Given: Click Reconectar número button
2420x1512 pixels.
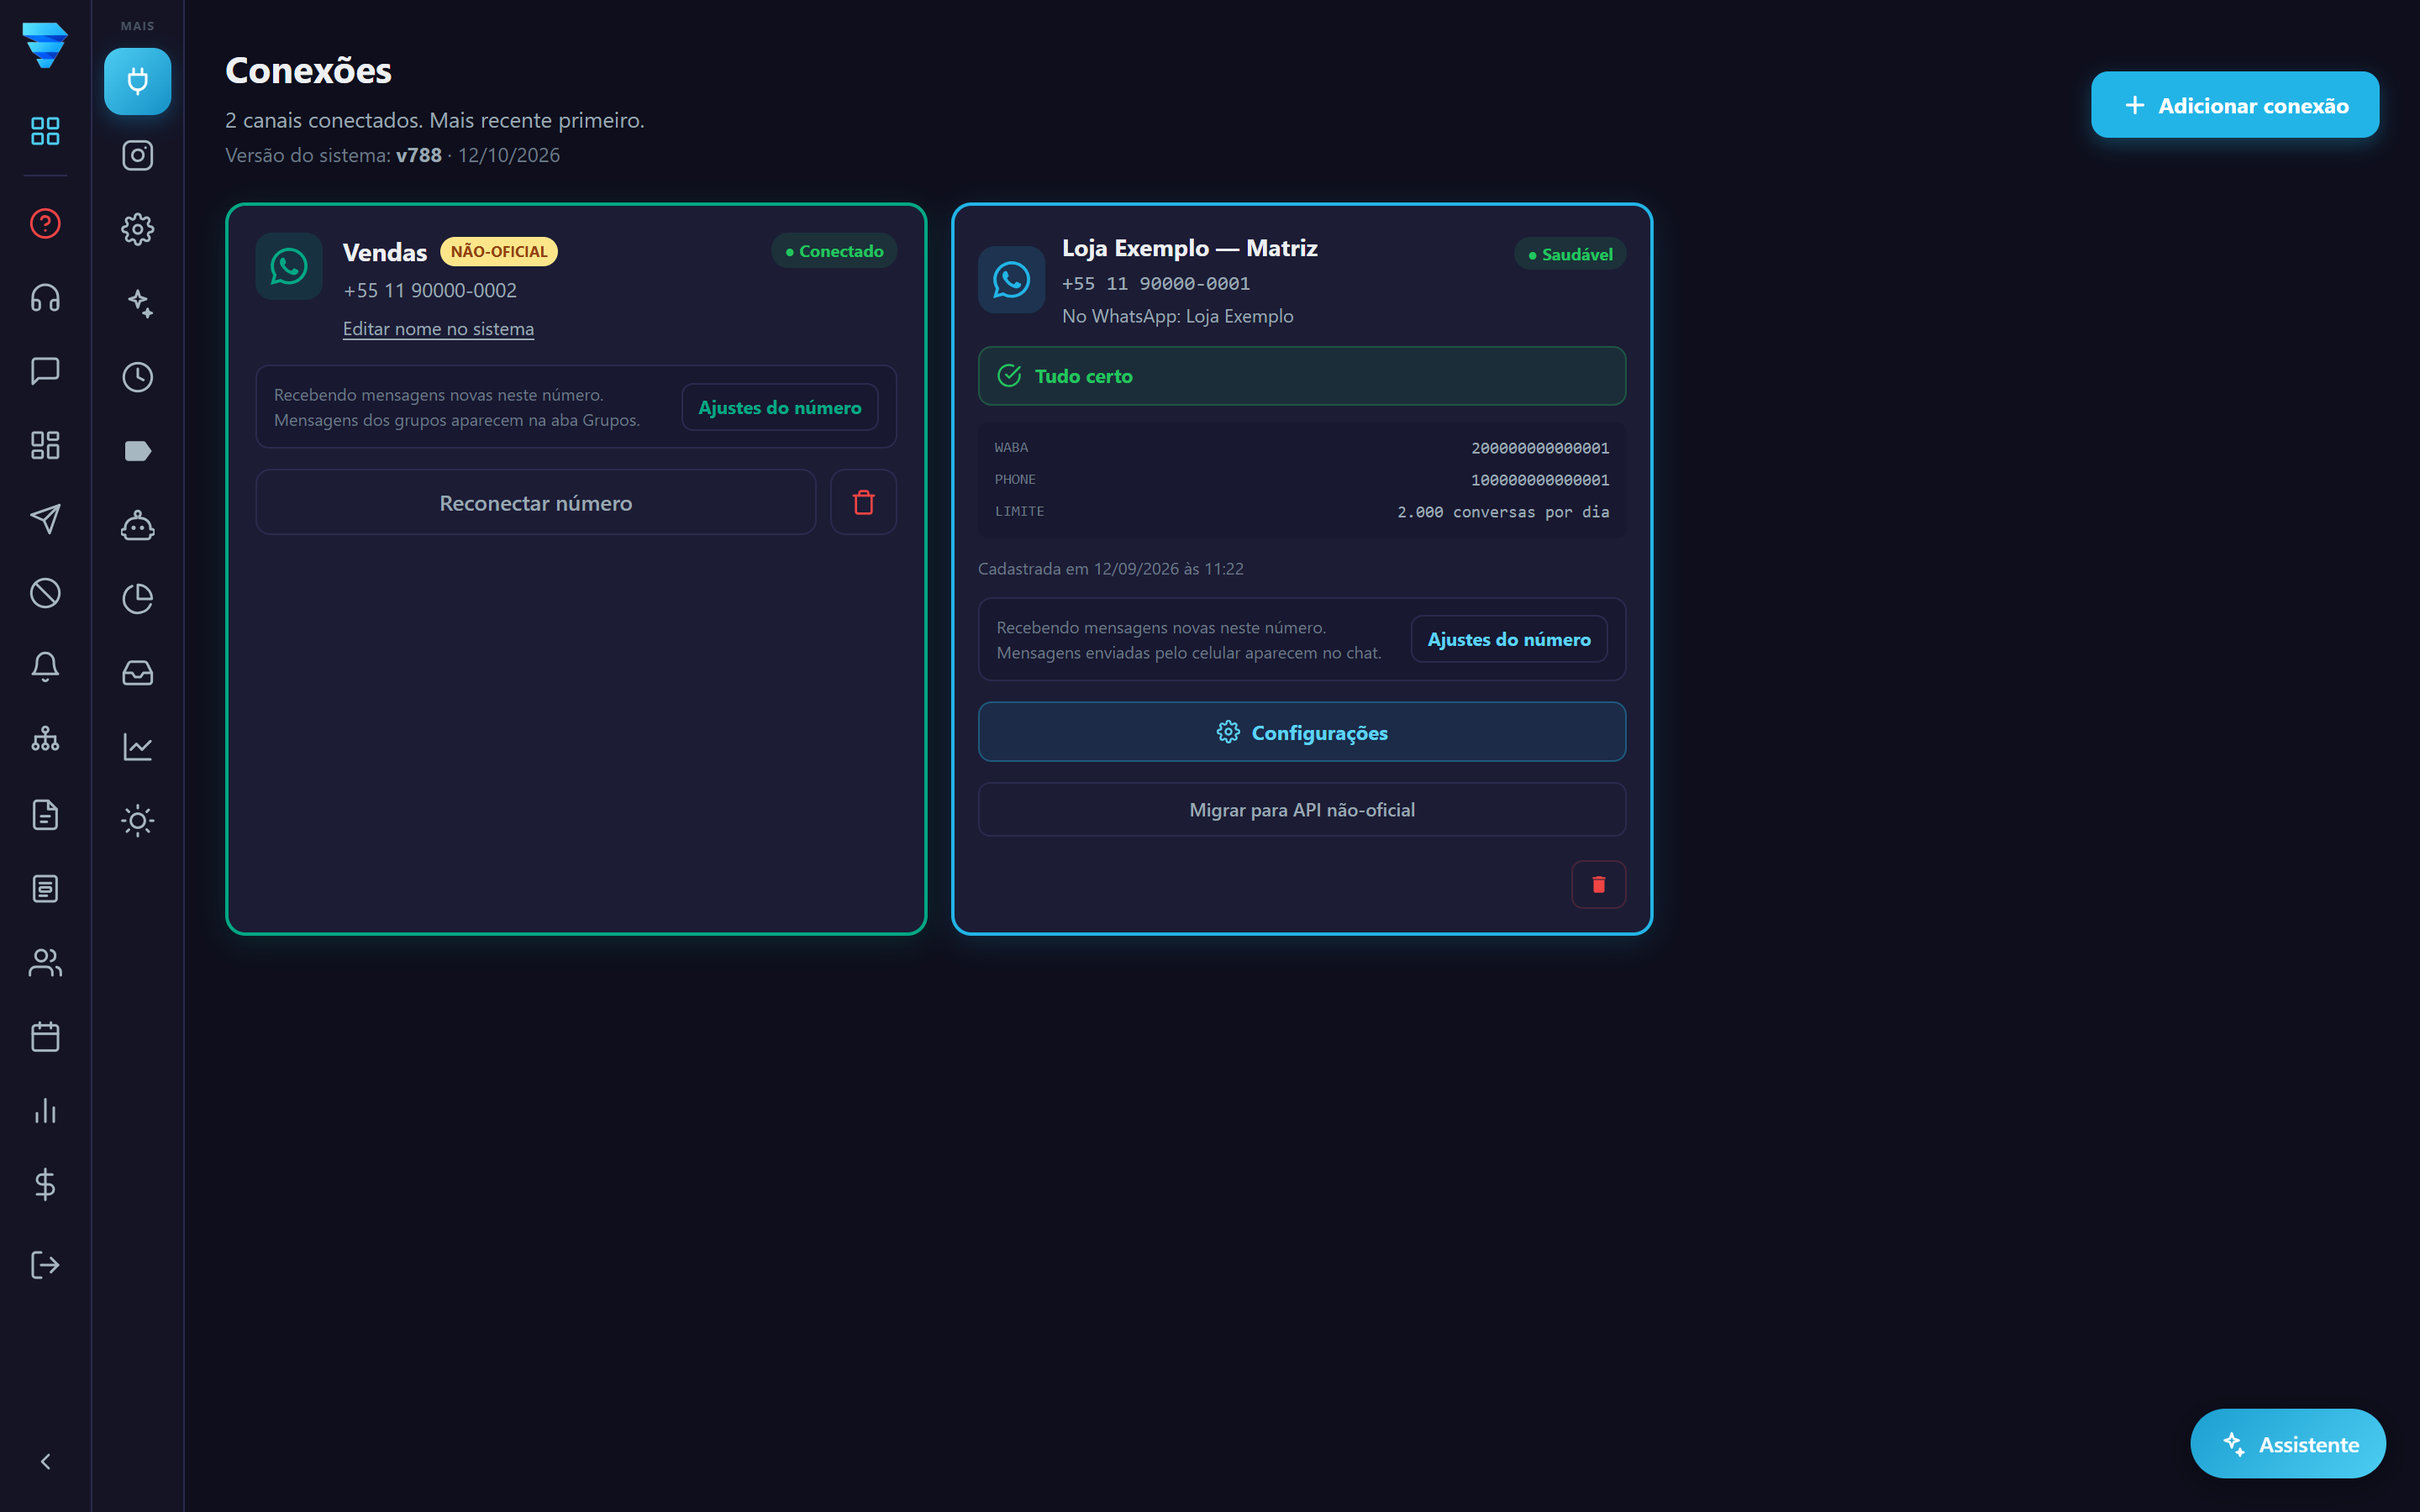Looking at the screenshot, I should click(536, 502).
